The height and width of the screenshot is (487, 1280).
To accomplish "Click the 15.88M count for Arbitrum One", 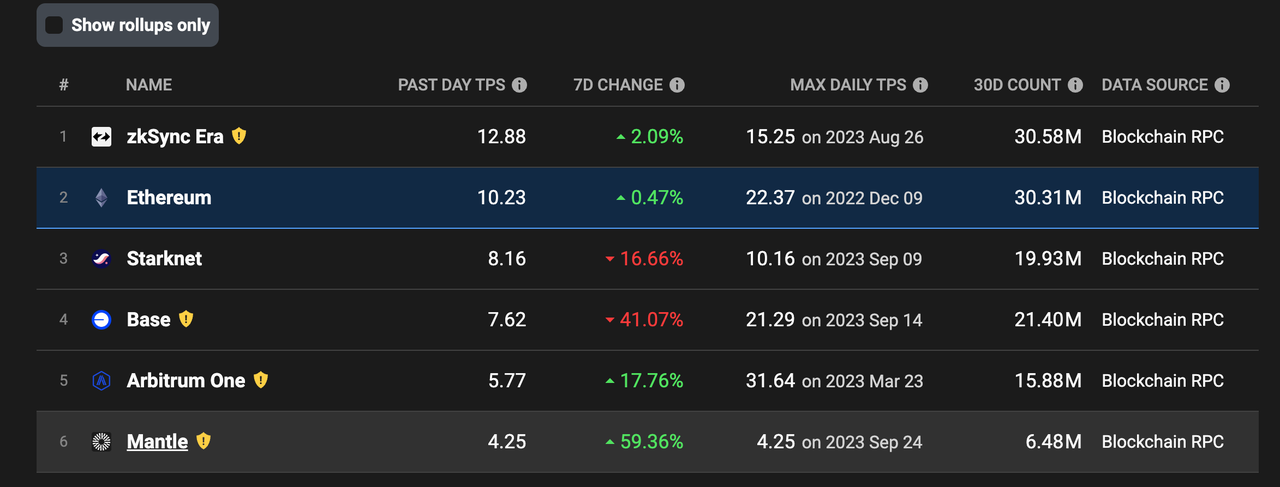I will point(1048,381).
